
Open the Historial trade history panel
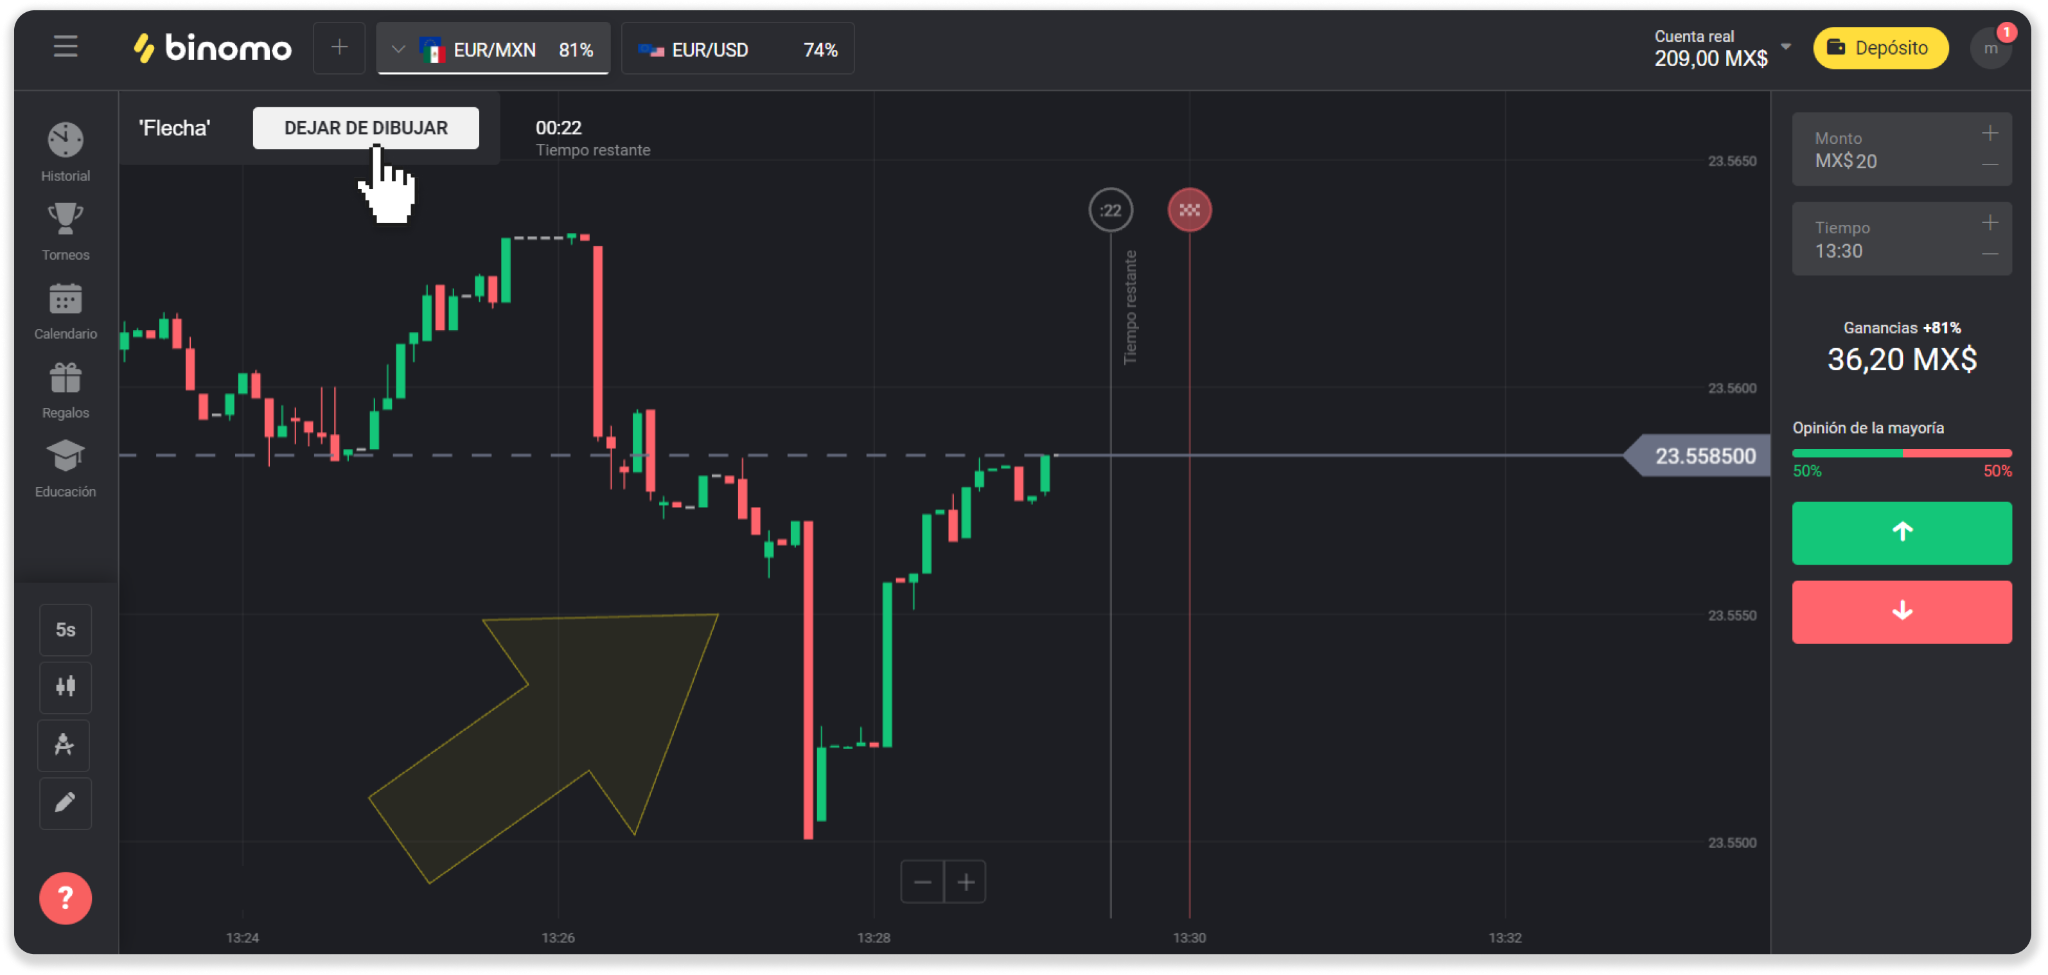coord(65,152)
